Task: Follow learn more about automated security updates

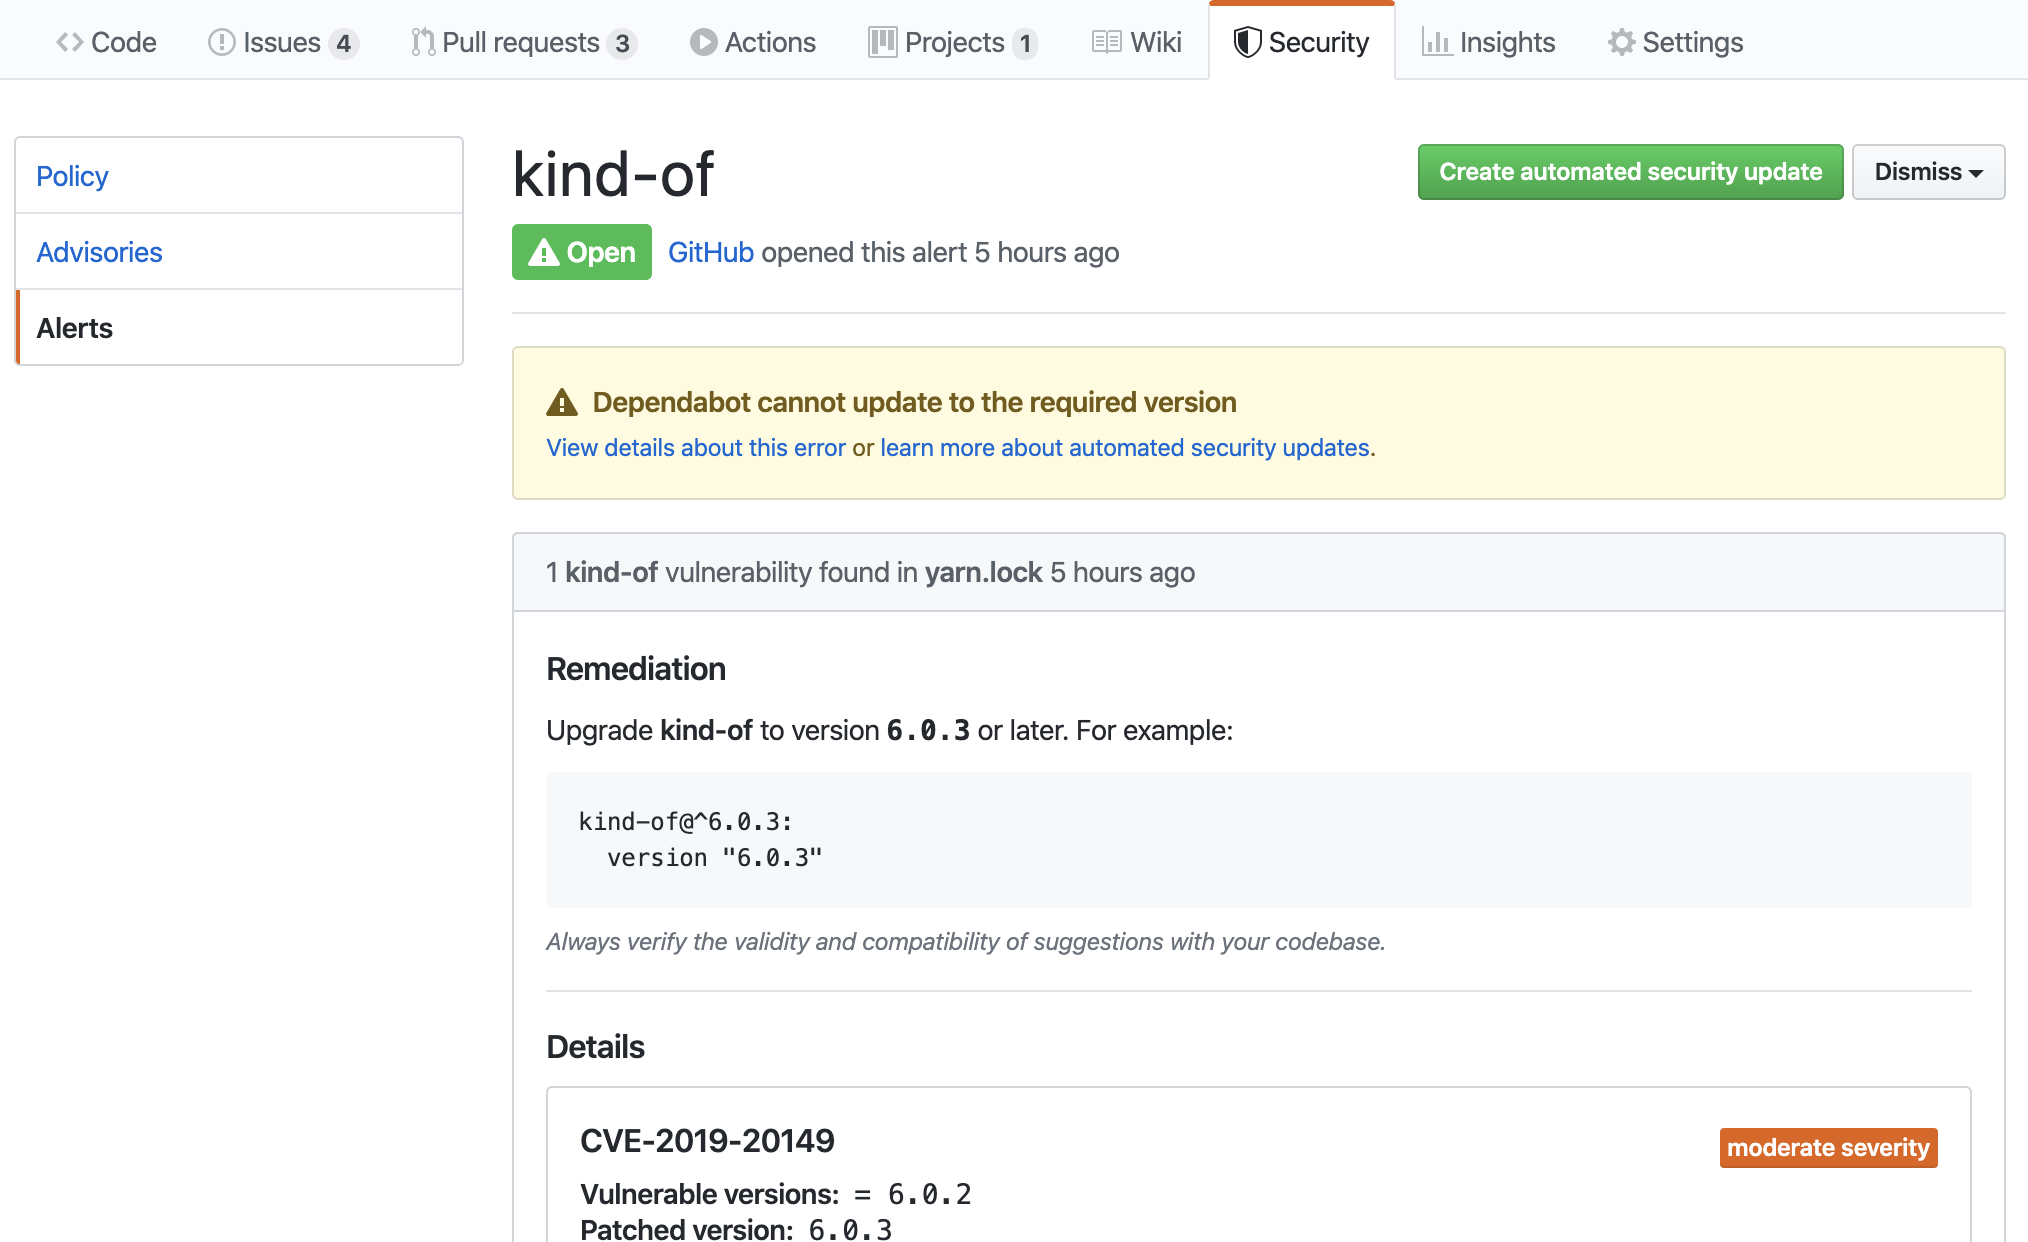Action: 1127,448
